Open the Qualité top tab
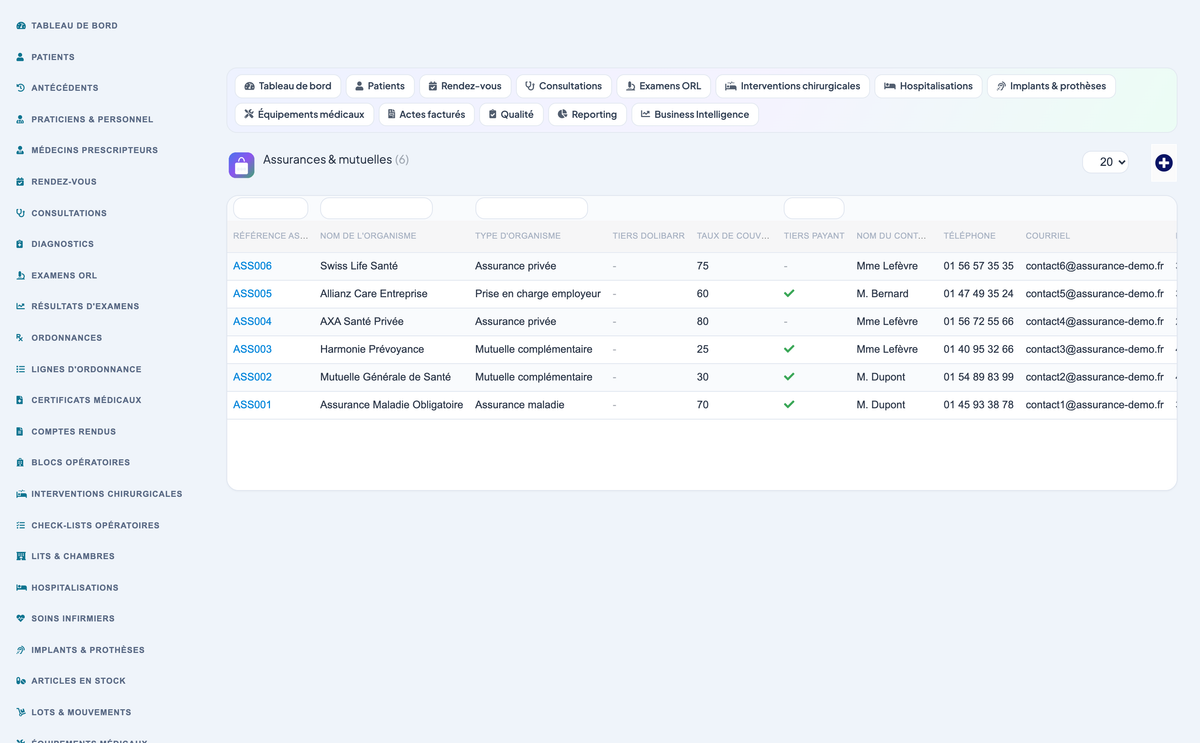The height and width of the screenshot is (743, 1200). click(x=511, y=114)
